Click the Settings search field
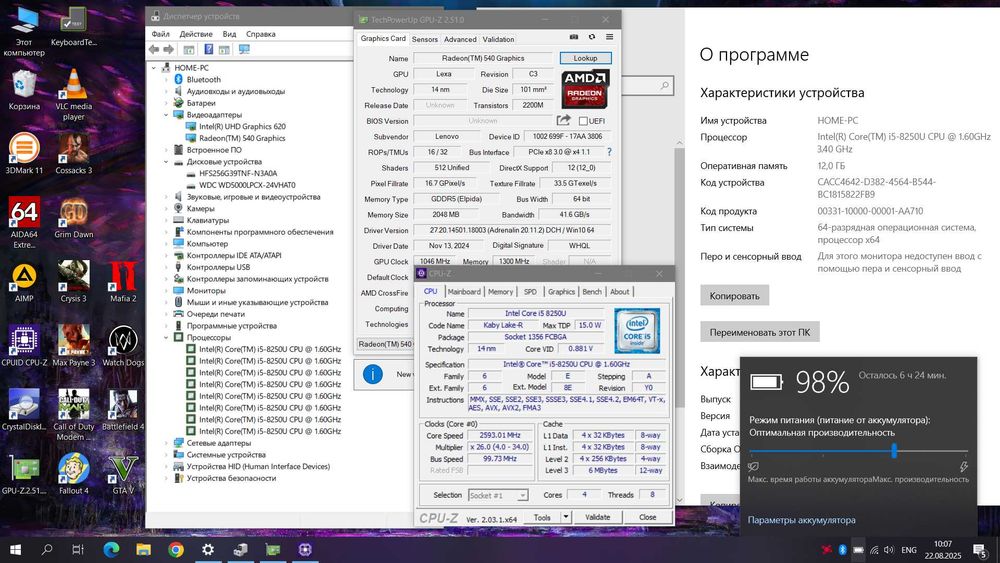The image size is (1000, 563). (x=647, y=85)
